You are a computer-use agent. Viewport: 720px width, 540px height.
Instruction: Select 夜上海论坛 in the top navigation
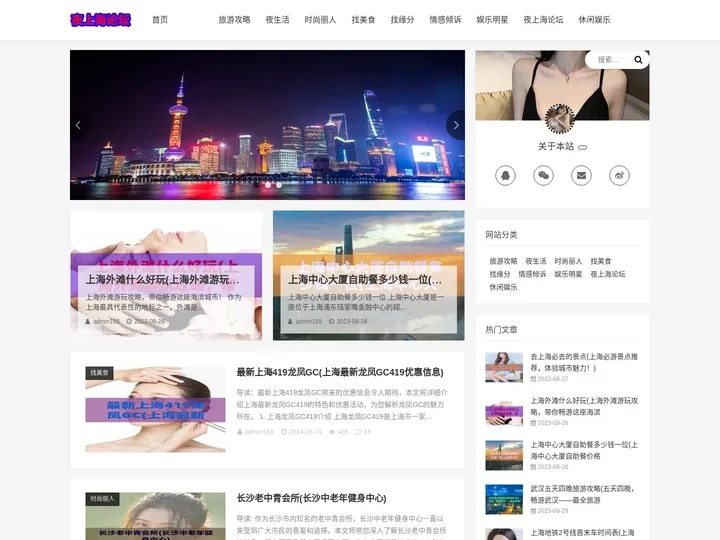(x=543, y=20)
